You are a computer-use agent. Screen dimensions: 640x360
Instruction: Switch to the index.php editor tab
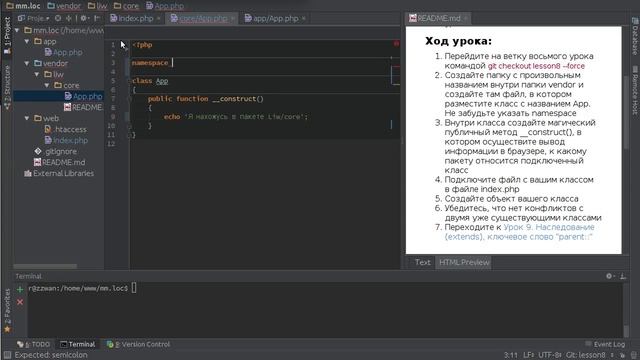(x=136, y=18)
